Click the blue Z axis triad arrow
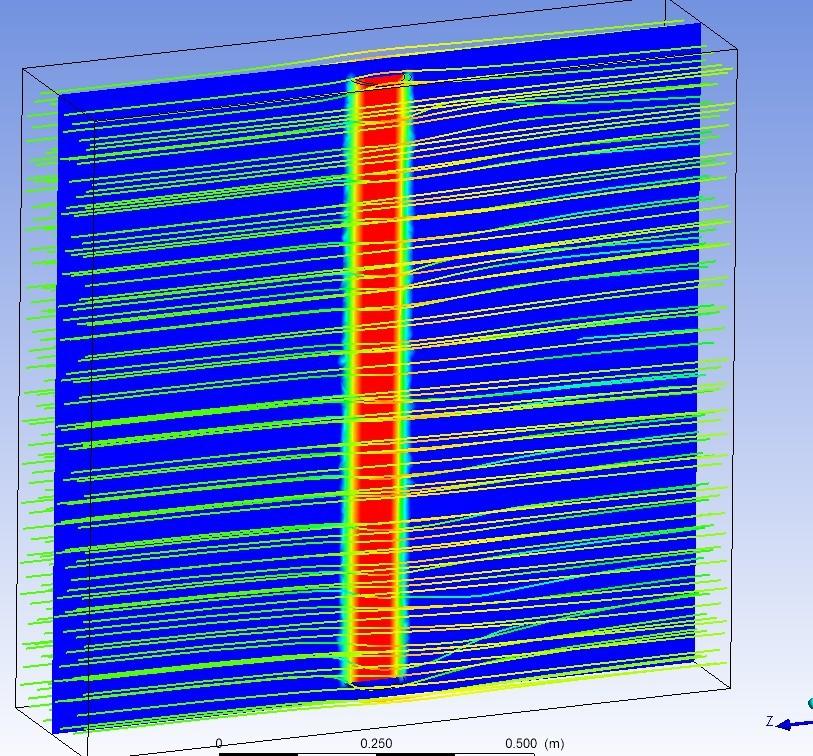The width and height of the screenshot is (813, 756). tap(796, 724)
